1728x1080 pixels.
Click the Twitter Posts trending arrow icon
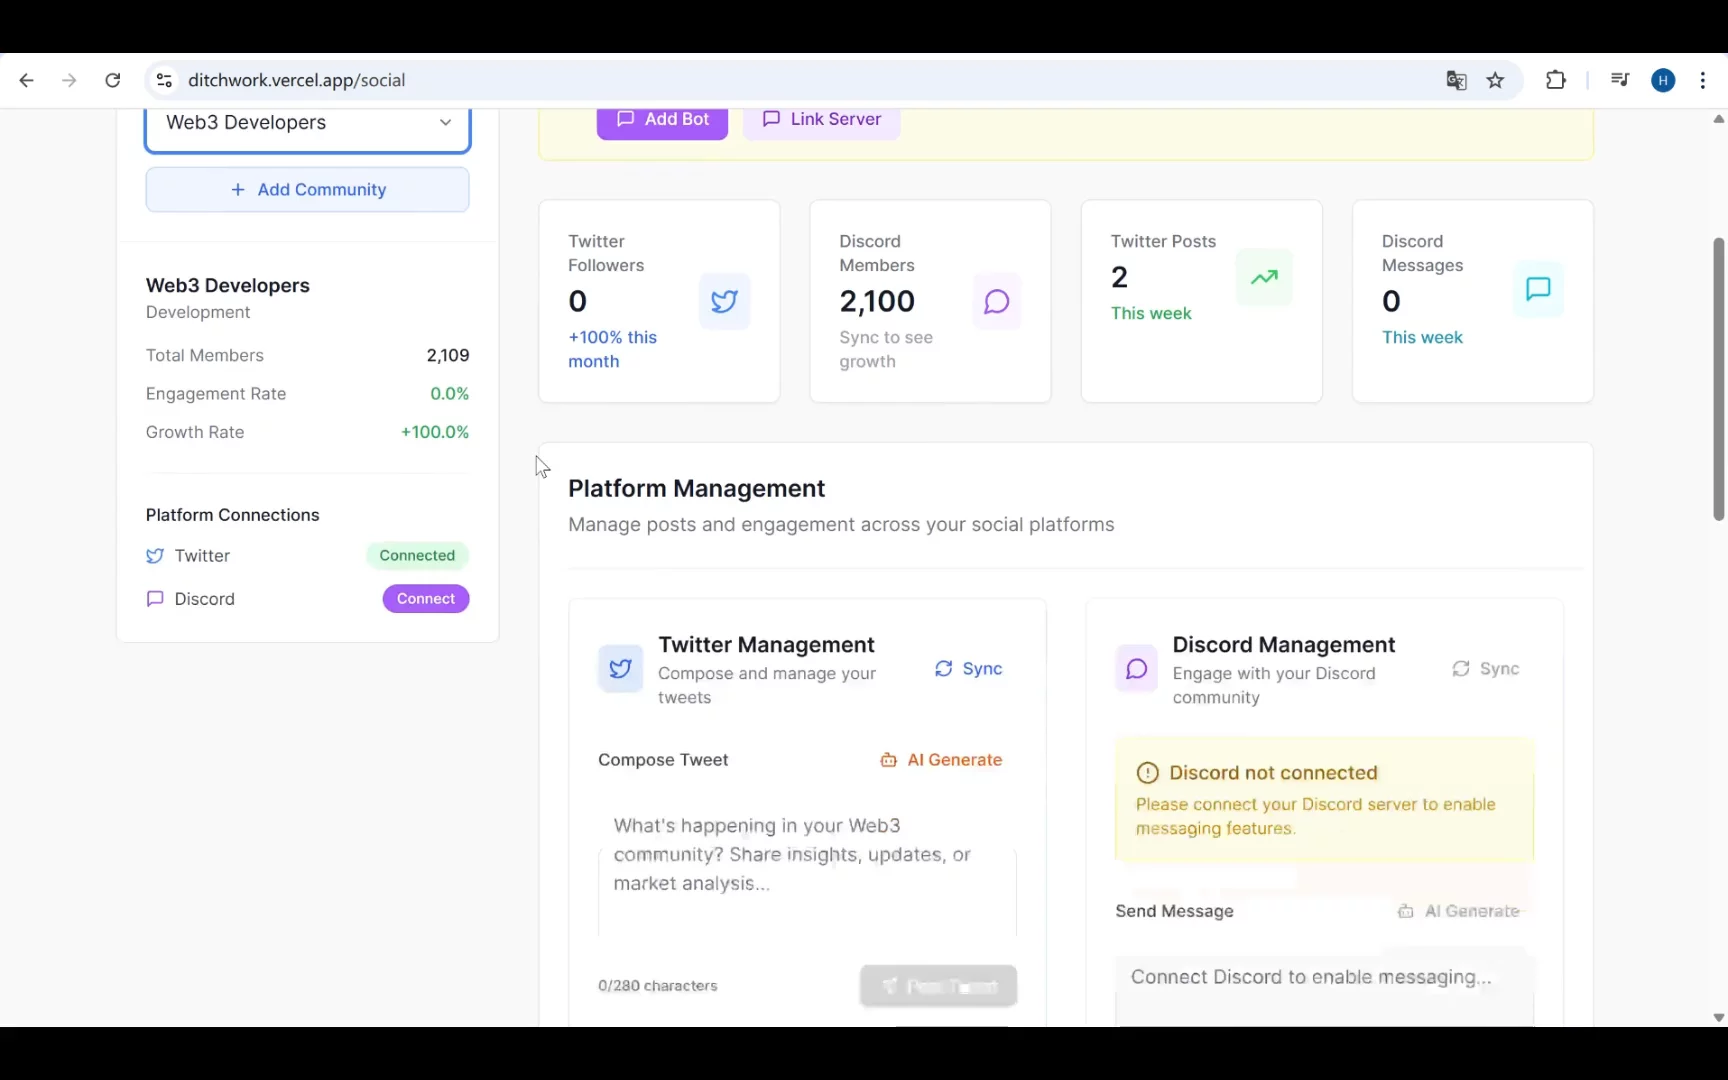1264,277
